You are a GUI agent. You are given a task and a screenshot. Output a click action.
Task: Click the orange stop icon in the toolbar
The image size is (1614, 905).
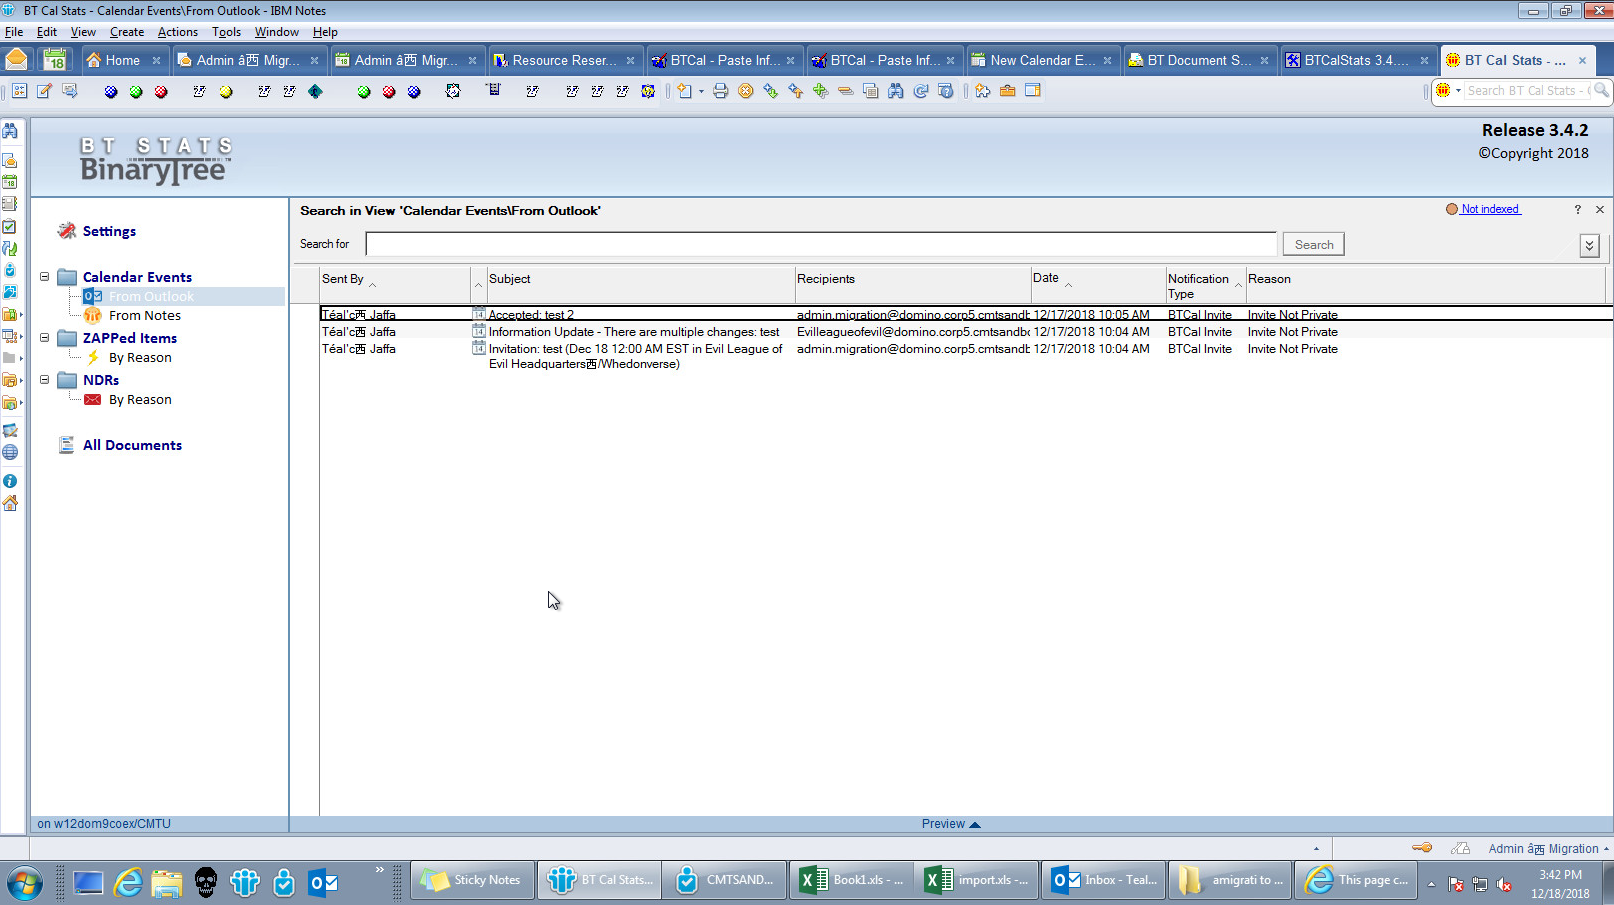[745, 91]
